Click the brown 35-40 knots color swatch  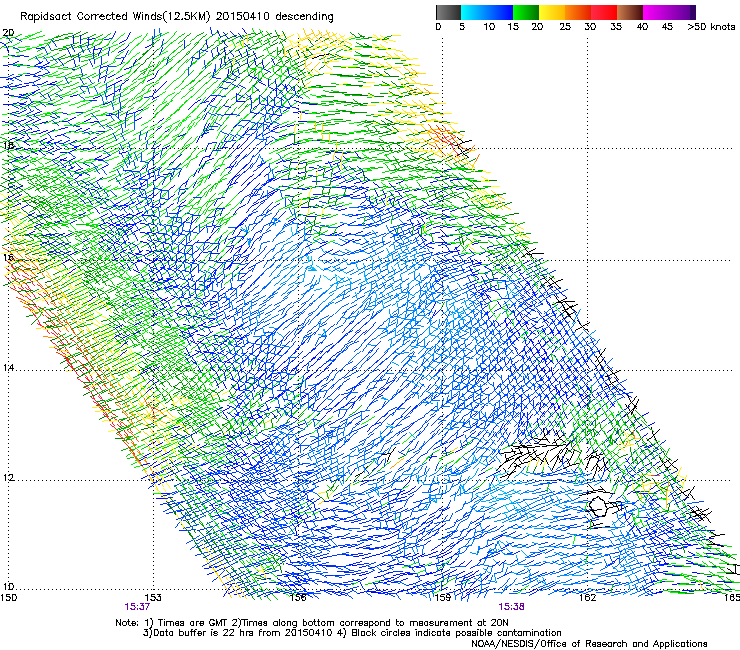[x=630, y=12]
